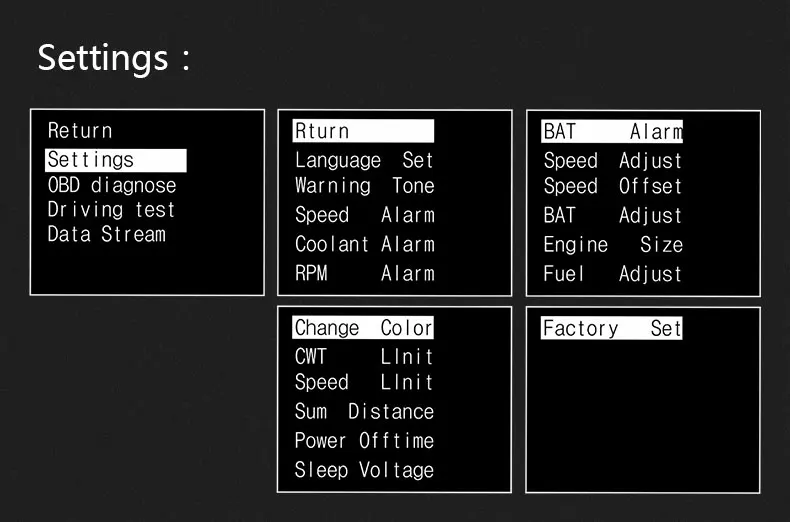Open Language Set option
Viewport: 790px width, 522px height.
364,161
